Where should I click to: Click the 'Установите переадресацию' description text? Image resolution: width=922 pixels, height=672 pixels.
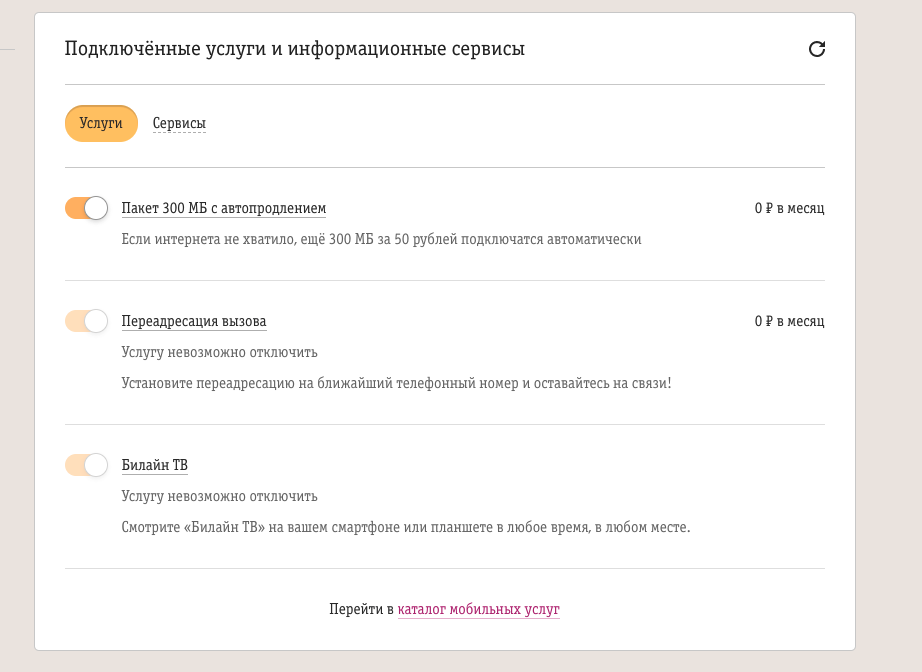pyautogui.click(x=396, y=383)
